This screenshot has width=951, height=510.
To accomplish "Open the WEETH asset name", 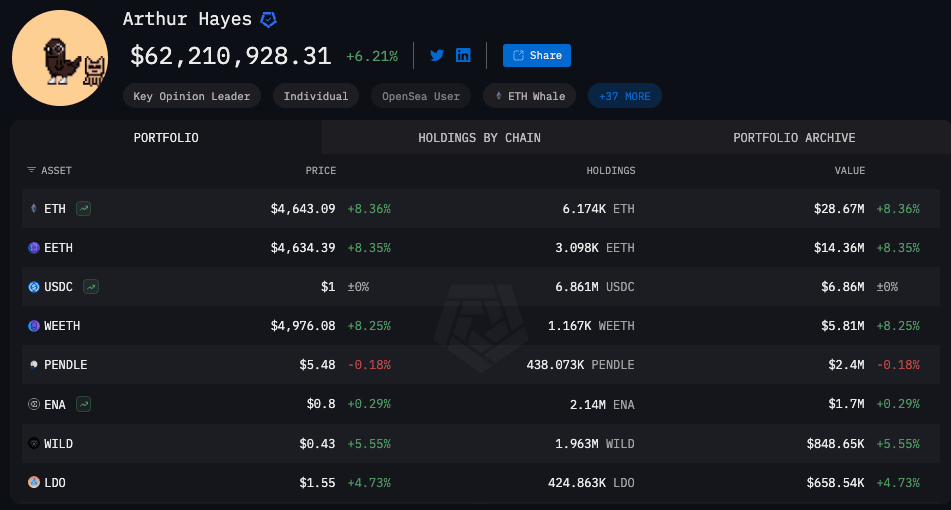I will click(62, 326).
